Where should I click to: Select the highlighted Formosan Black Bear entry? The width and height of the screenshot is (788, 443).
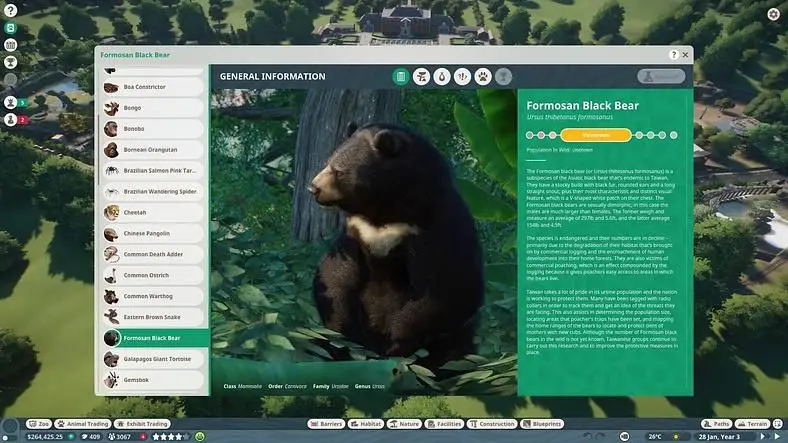click(x=155, y=338)
